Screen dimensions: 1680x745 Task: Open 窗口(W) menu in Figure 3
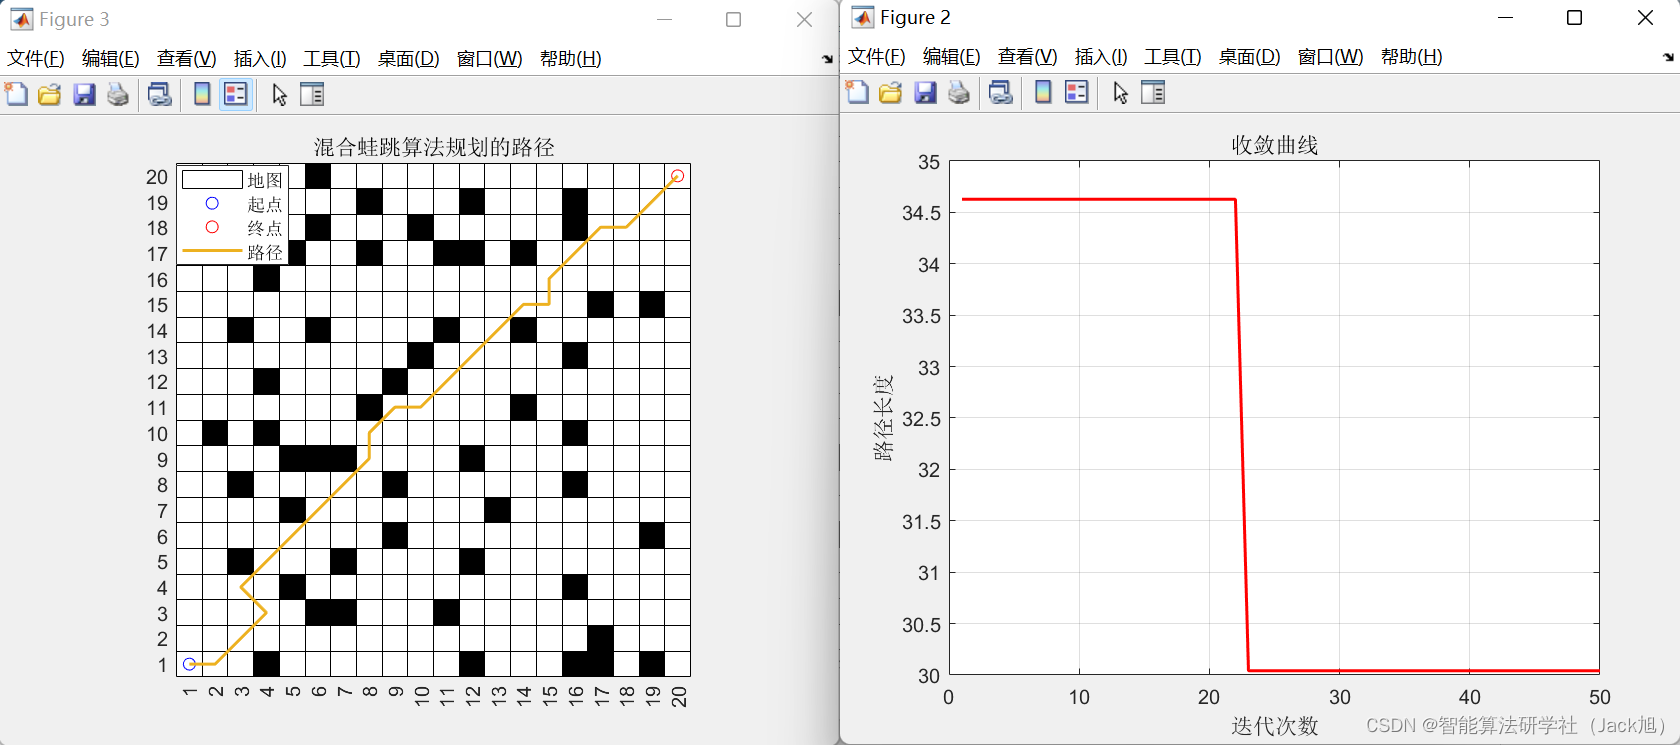[x=489, y=59]
